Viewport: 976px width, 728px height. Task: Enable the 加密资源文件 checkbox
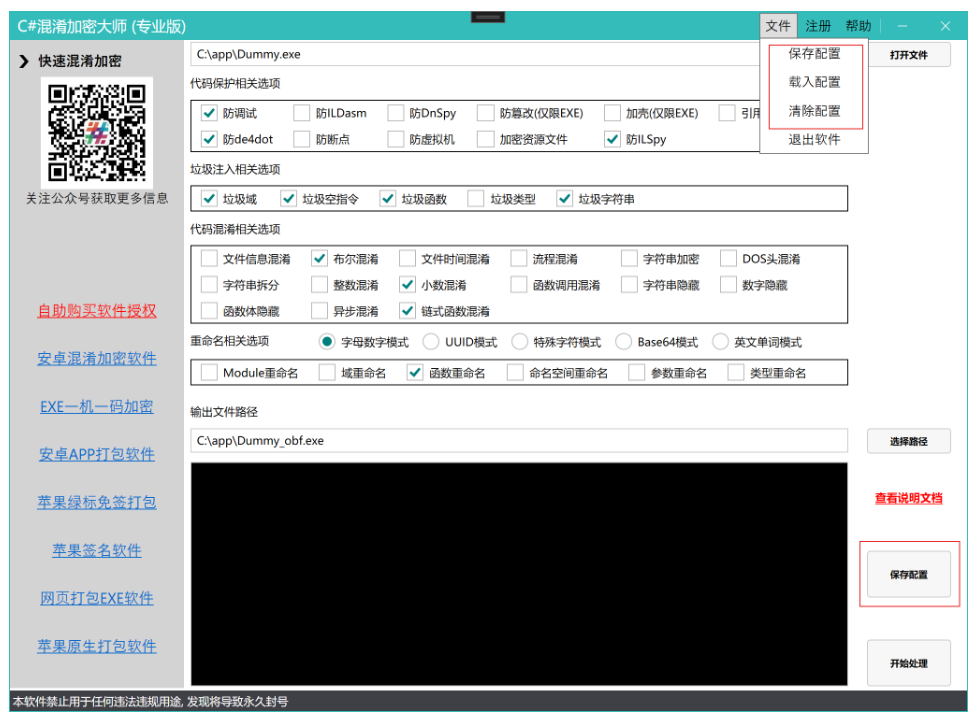pos(486,139)
